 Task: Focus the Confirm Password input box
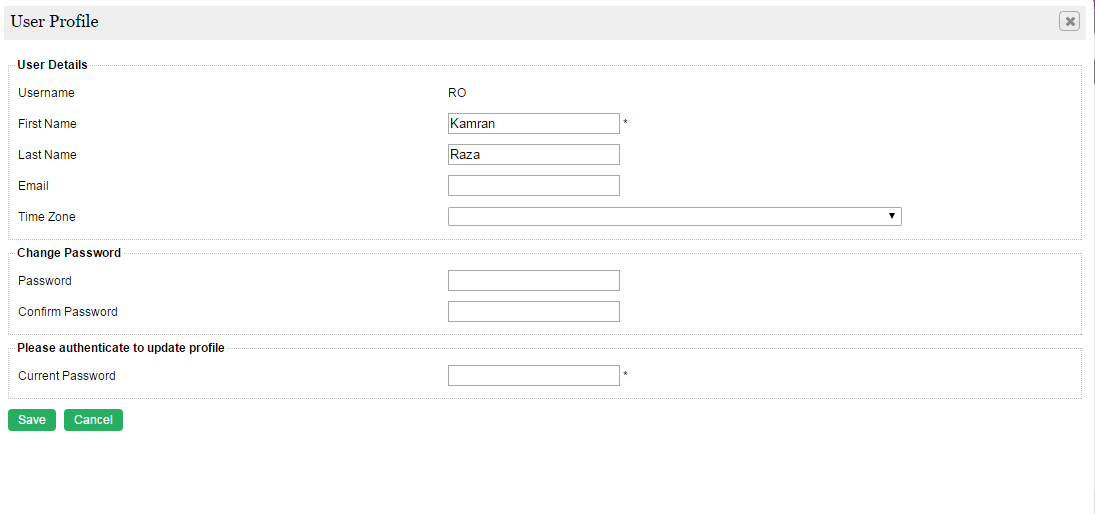[533, 312]
